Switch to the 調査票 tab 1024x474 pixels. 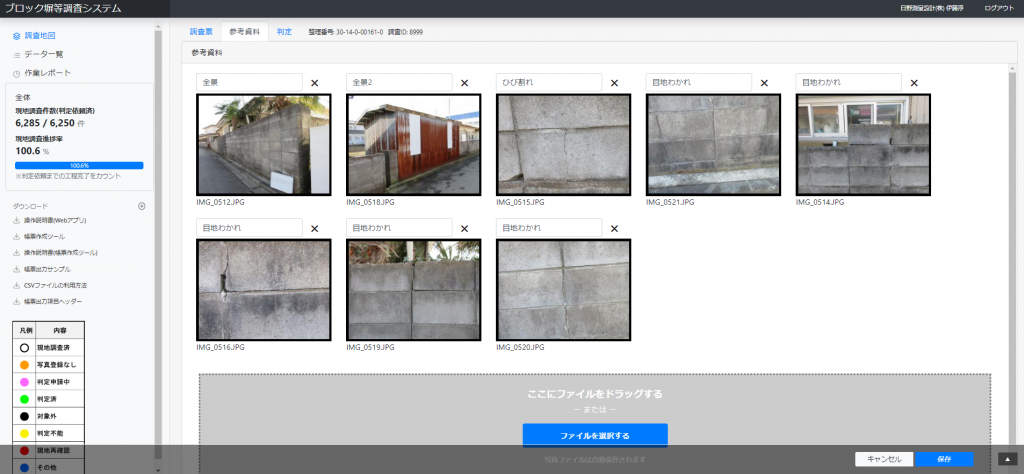point(201,32)
